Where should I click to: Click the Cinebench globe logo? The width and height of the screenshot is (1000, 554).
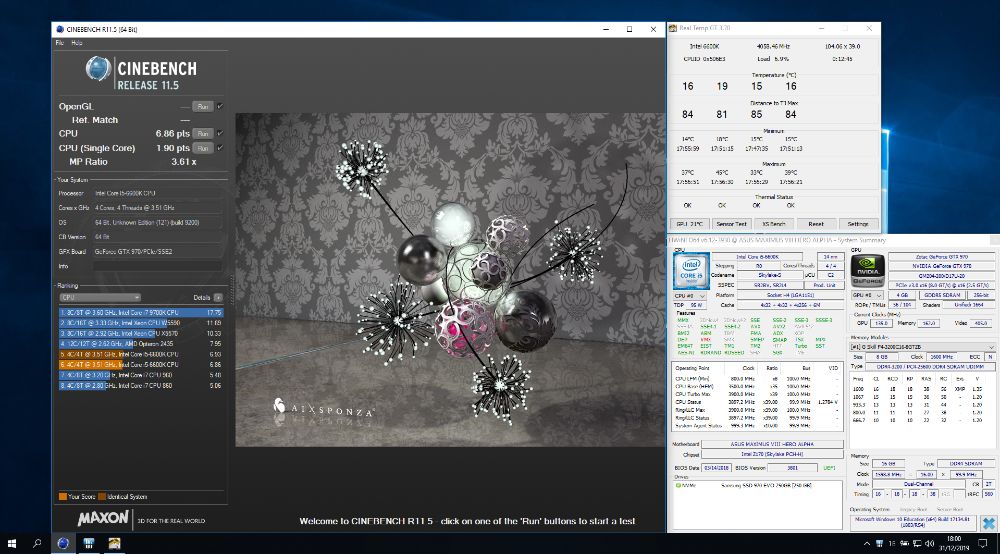(98, 69)
